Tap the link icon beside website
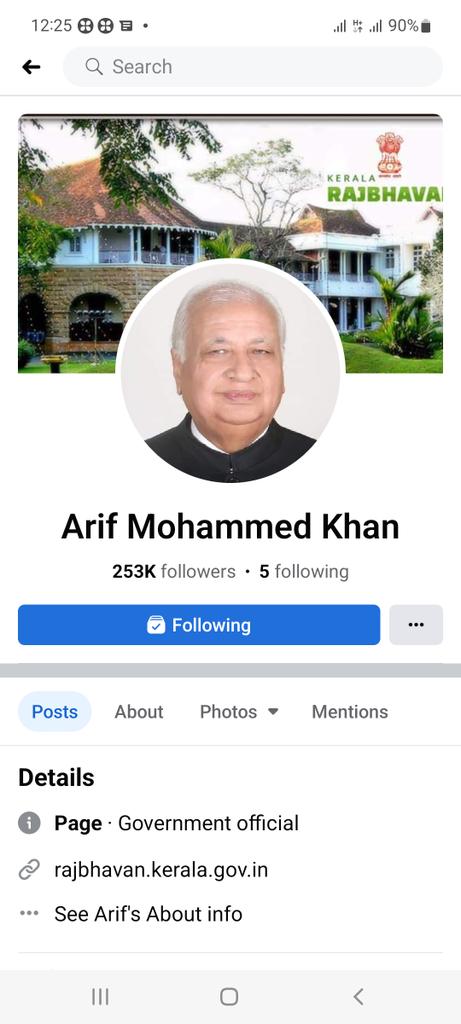 point(29,870)
